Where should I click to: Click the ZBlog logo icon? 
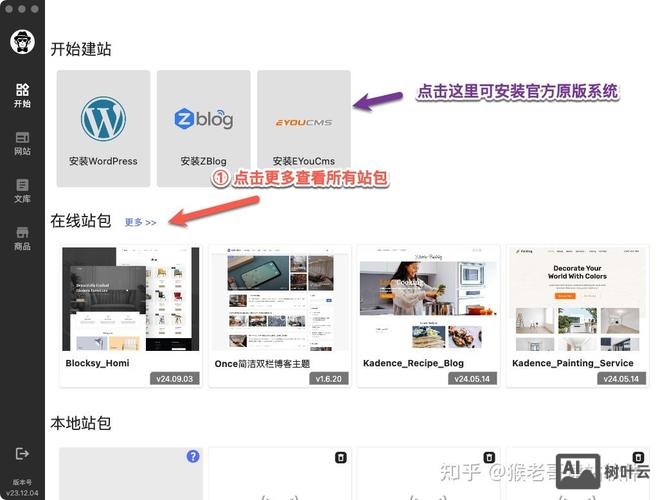tap(204, 119)
